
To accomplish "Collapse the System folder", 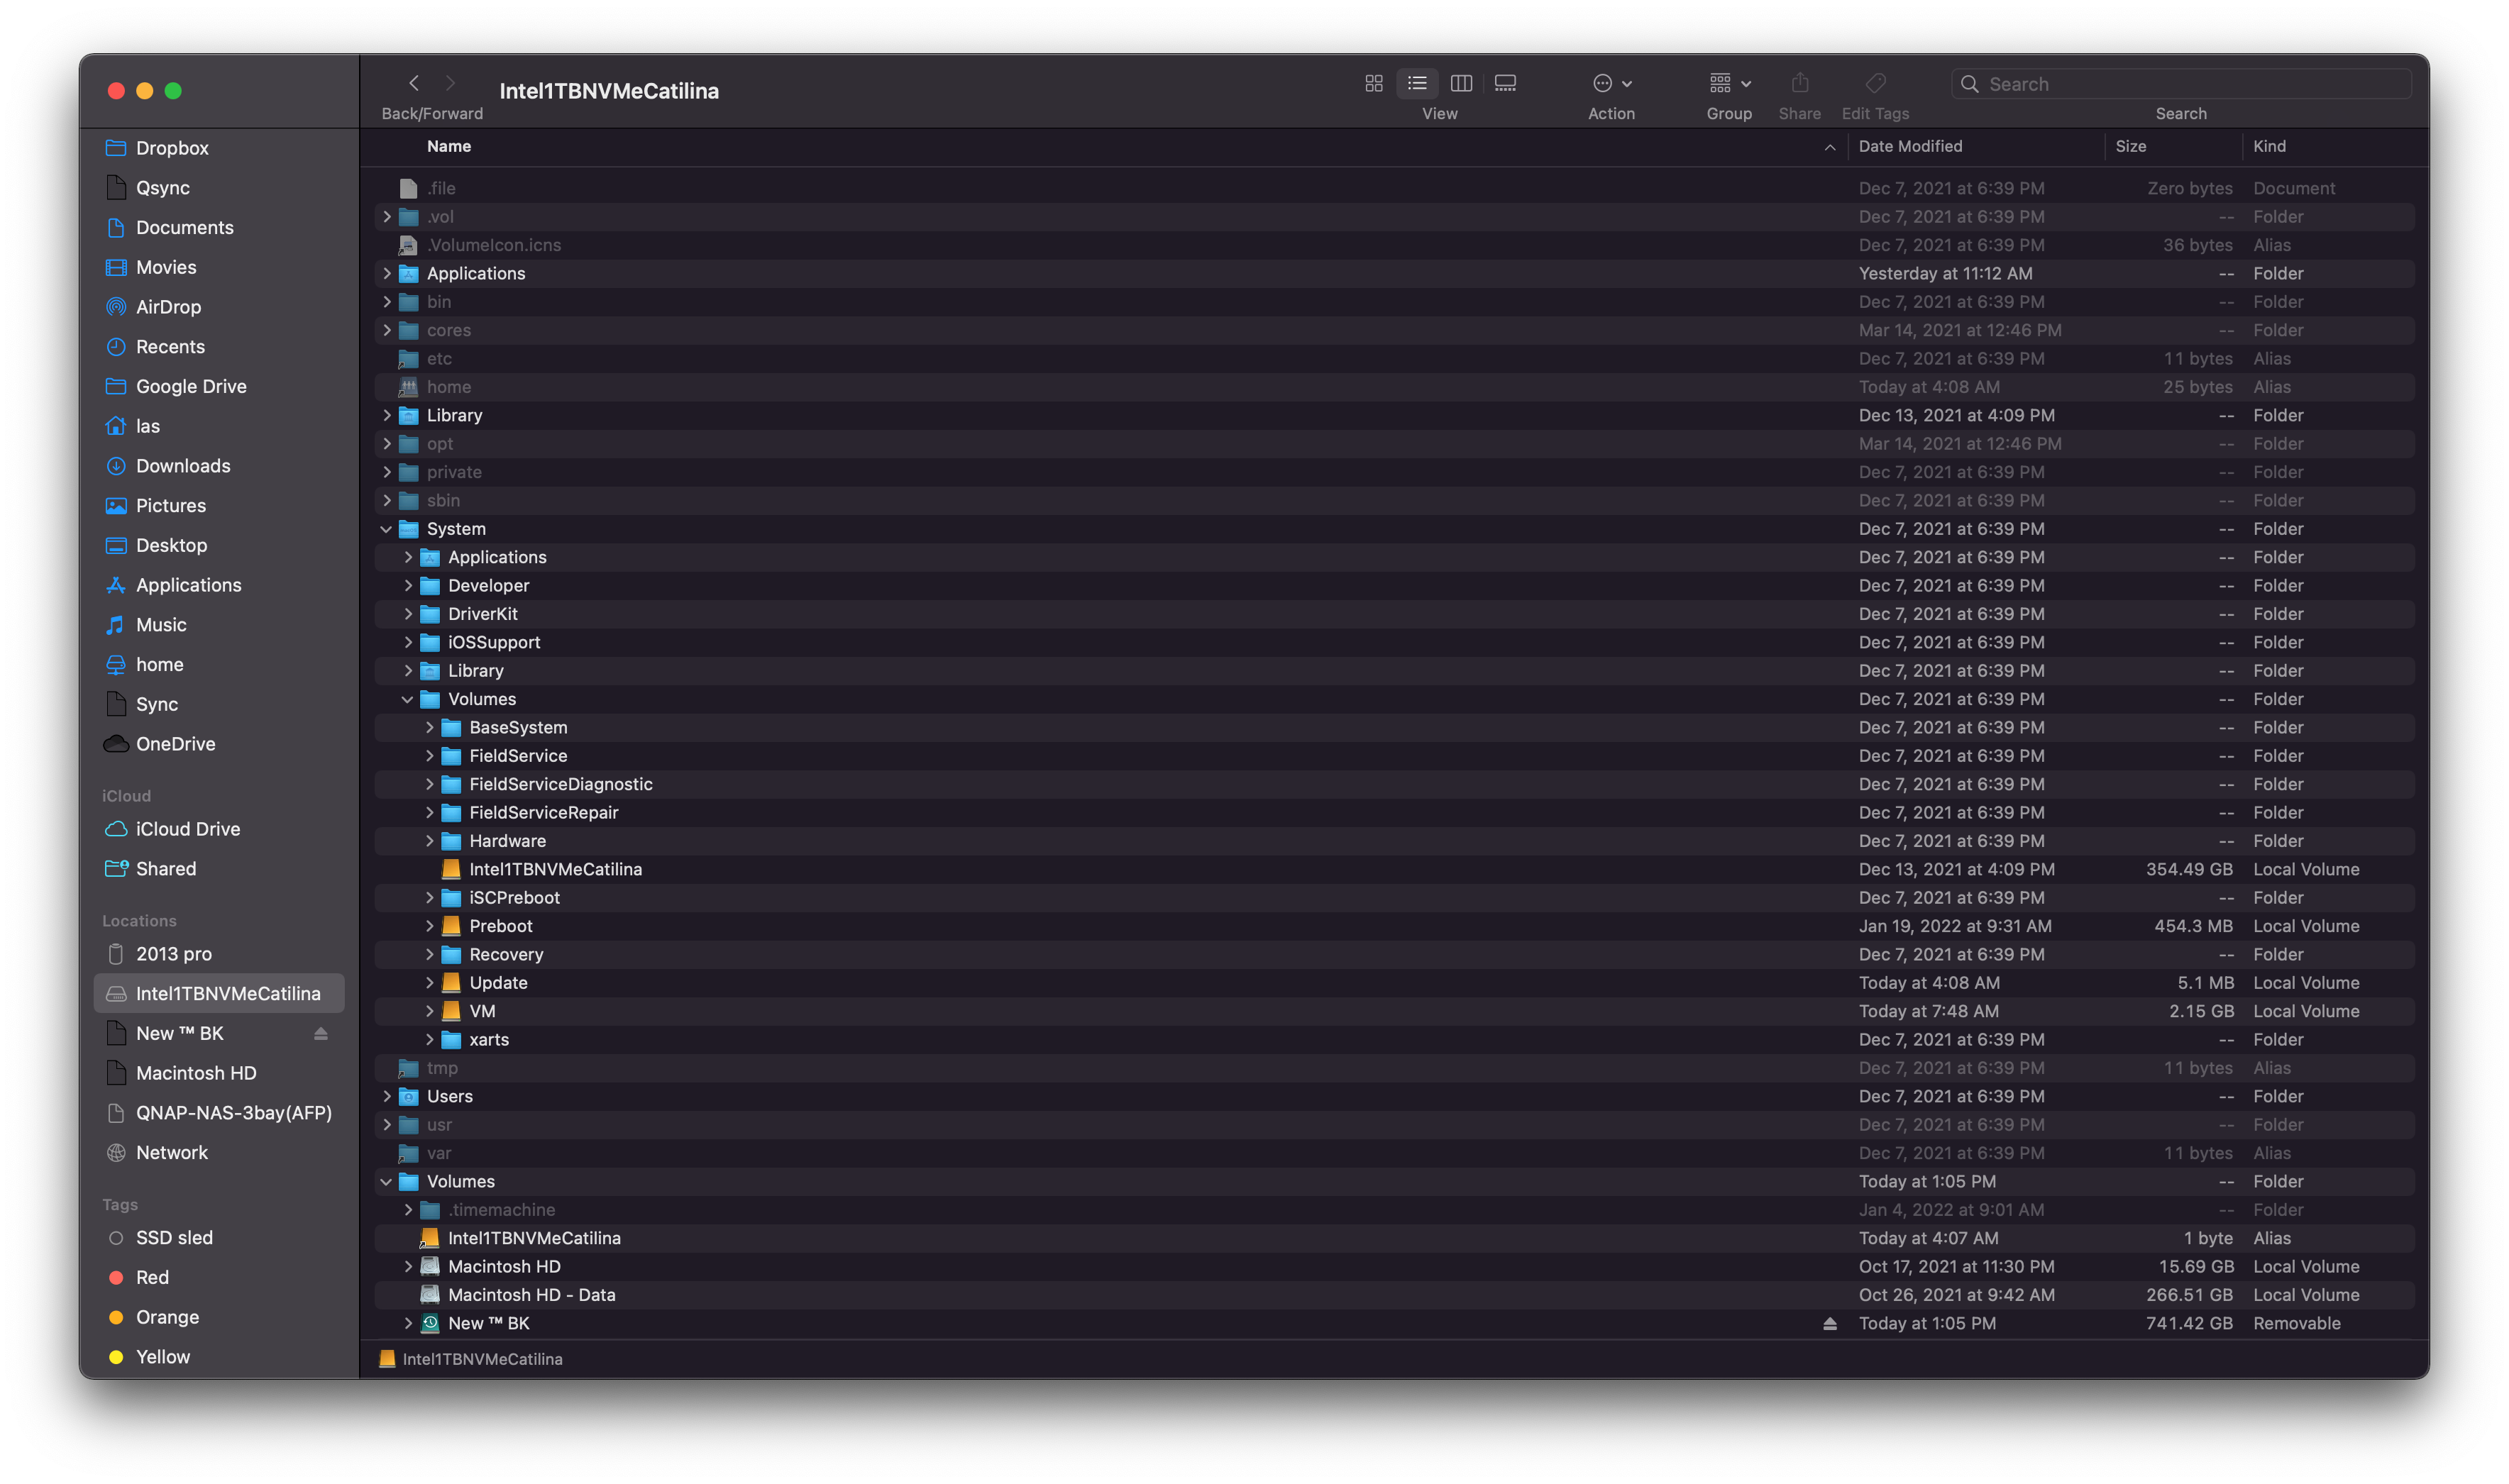I will click(386, 529).
